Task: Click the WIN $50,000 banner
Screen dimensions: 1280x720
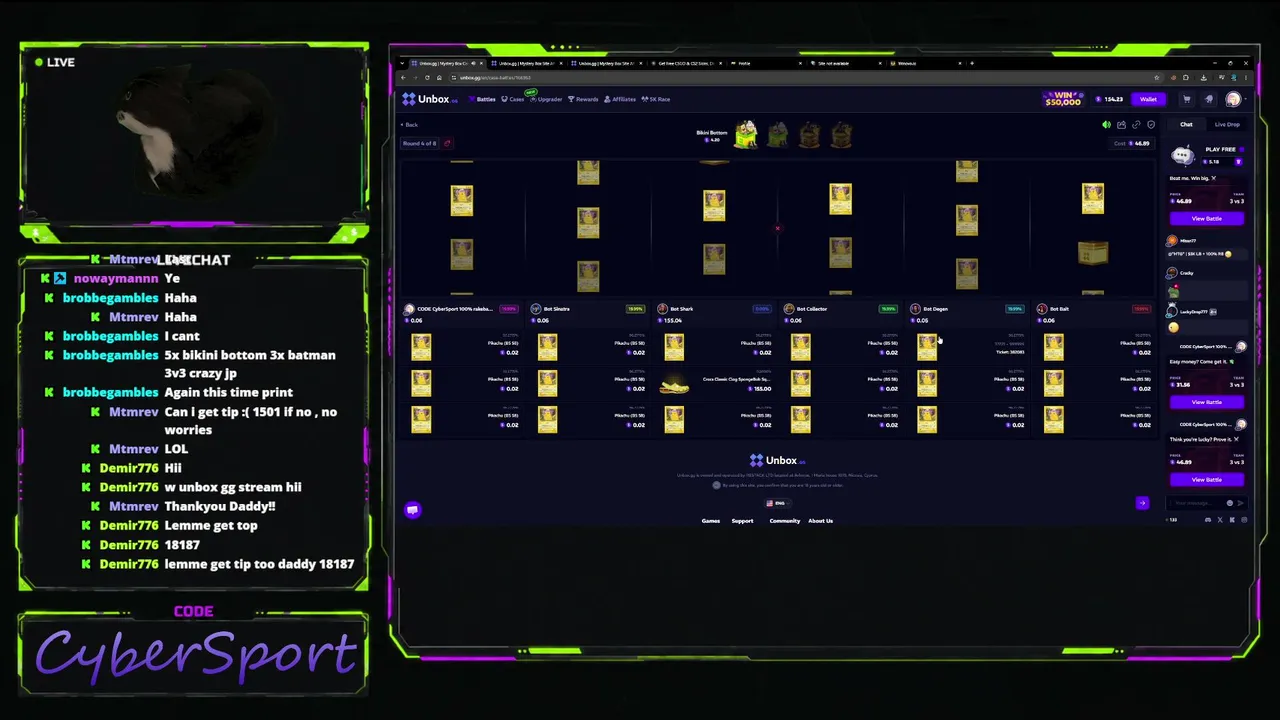Action: pyautogui.click(x=1062, y=99)
